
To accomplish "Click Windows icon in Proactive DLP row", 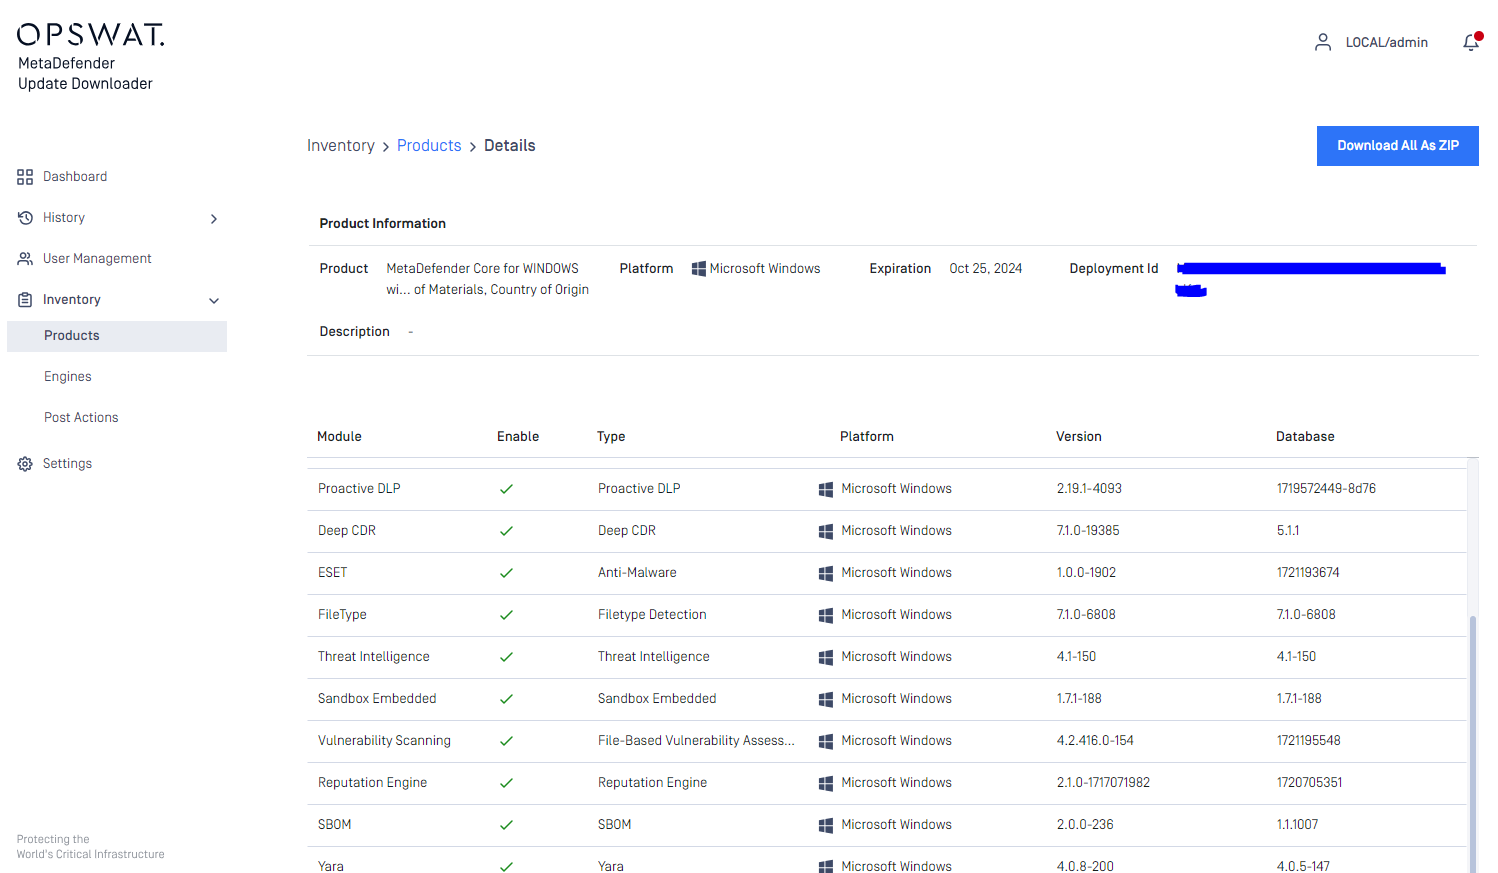I will pos(826,489).
